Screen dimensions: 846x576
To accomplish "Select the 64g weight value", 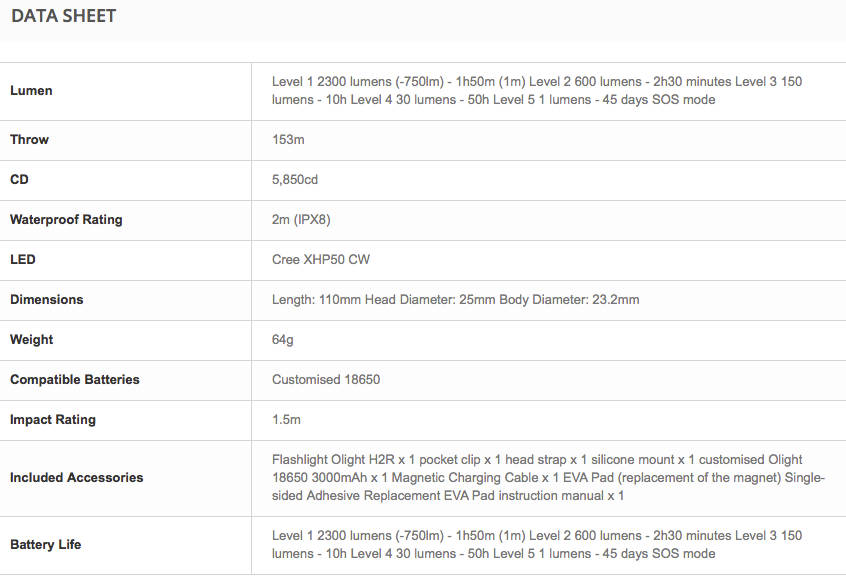I will click(x=282, y=340).
